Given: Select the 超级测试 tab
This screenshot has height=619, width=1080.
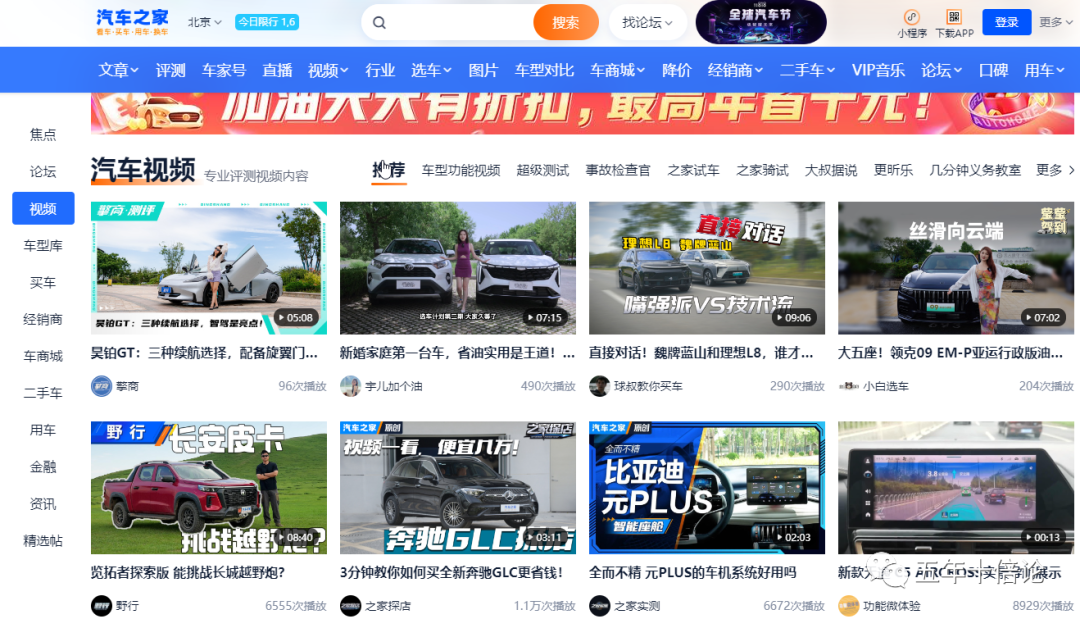Looking at the screenshot, I should pyautogui.click(x=543, y=170).
